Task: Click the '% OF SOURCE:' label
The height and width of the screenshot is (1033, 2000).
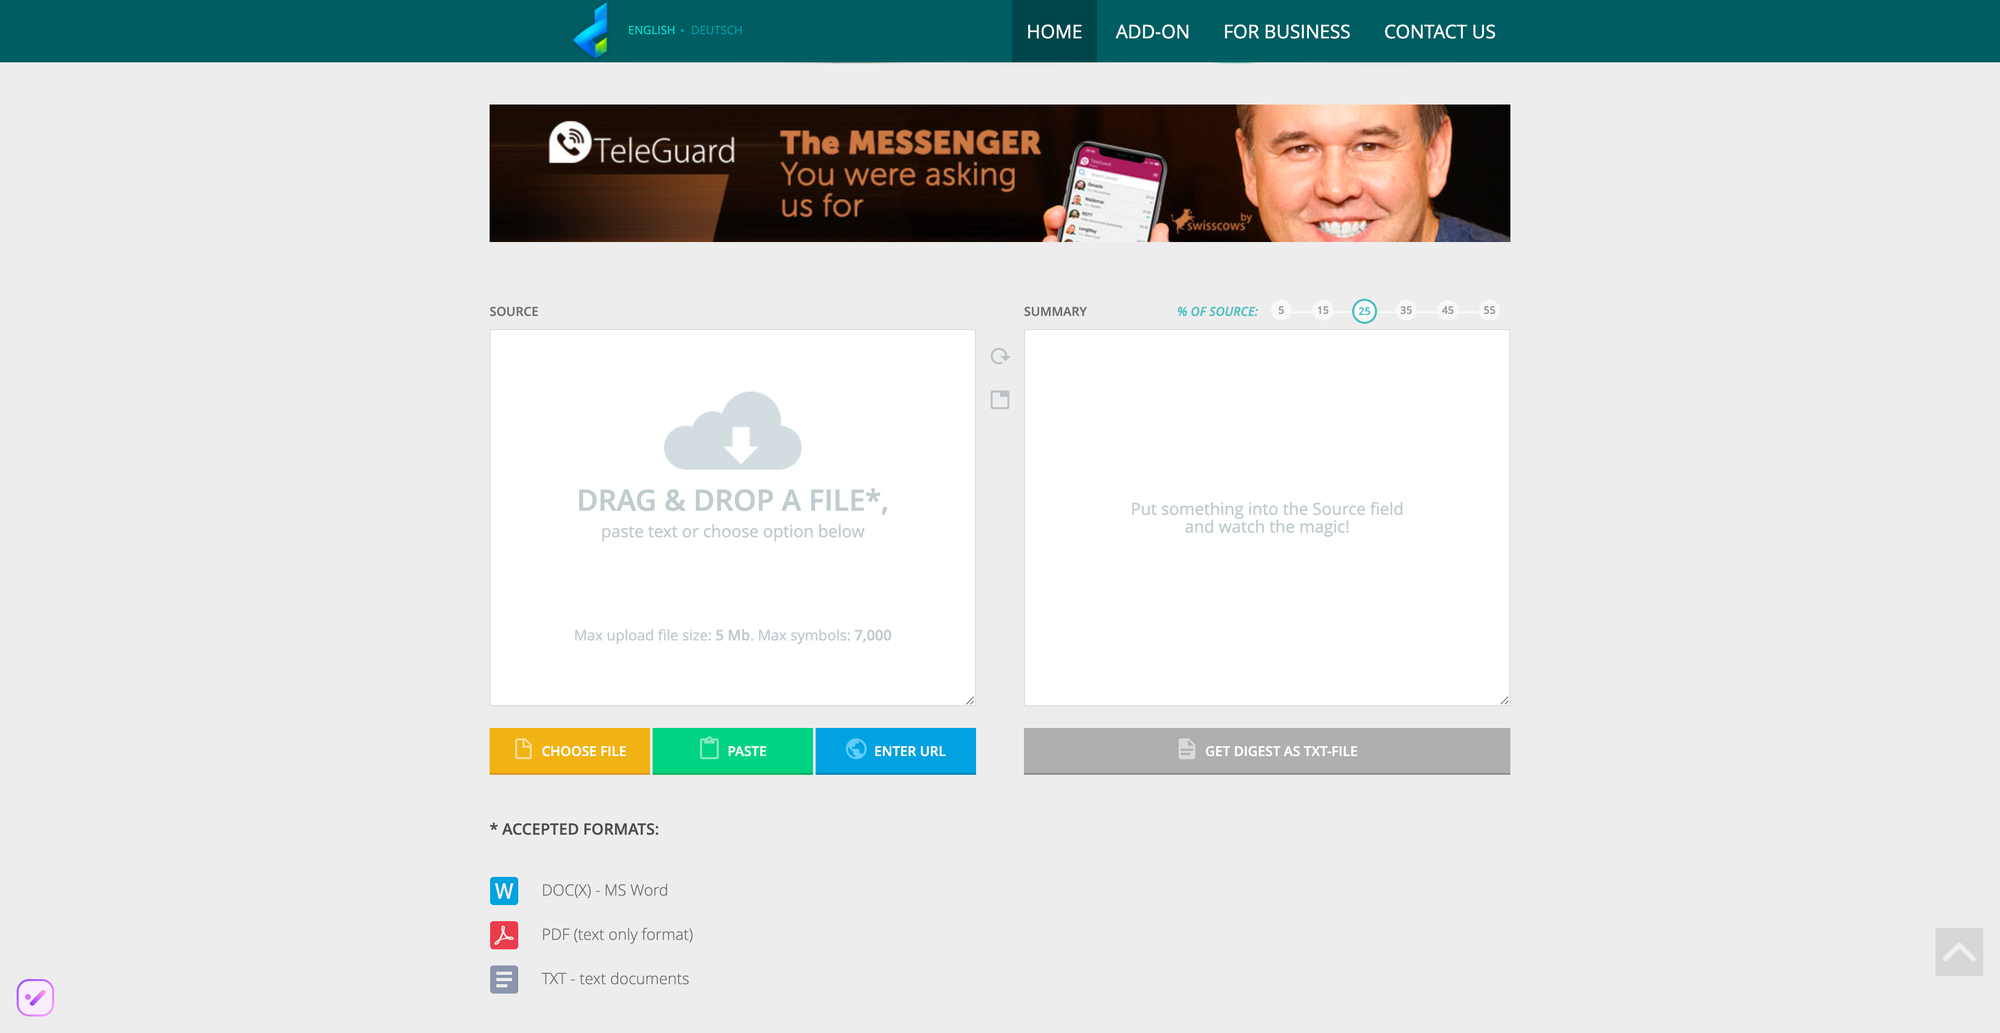Action: [1217, 312]
